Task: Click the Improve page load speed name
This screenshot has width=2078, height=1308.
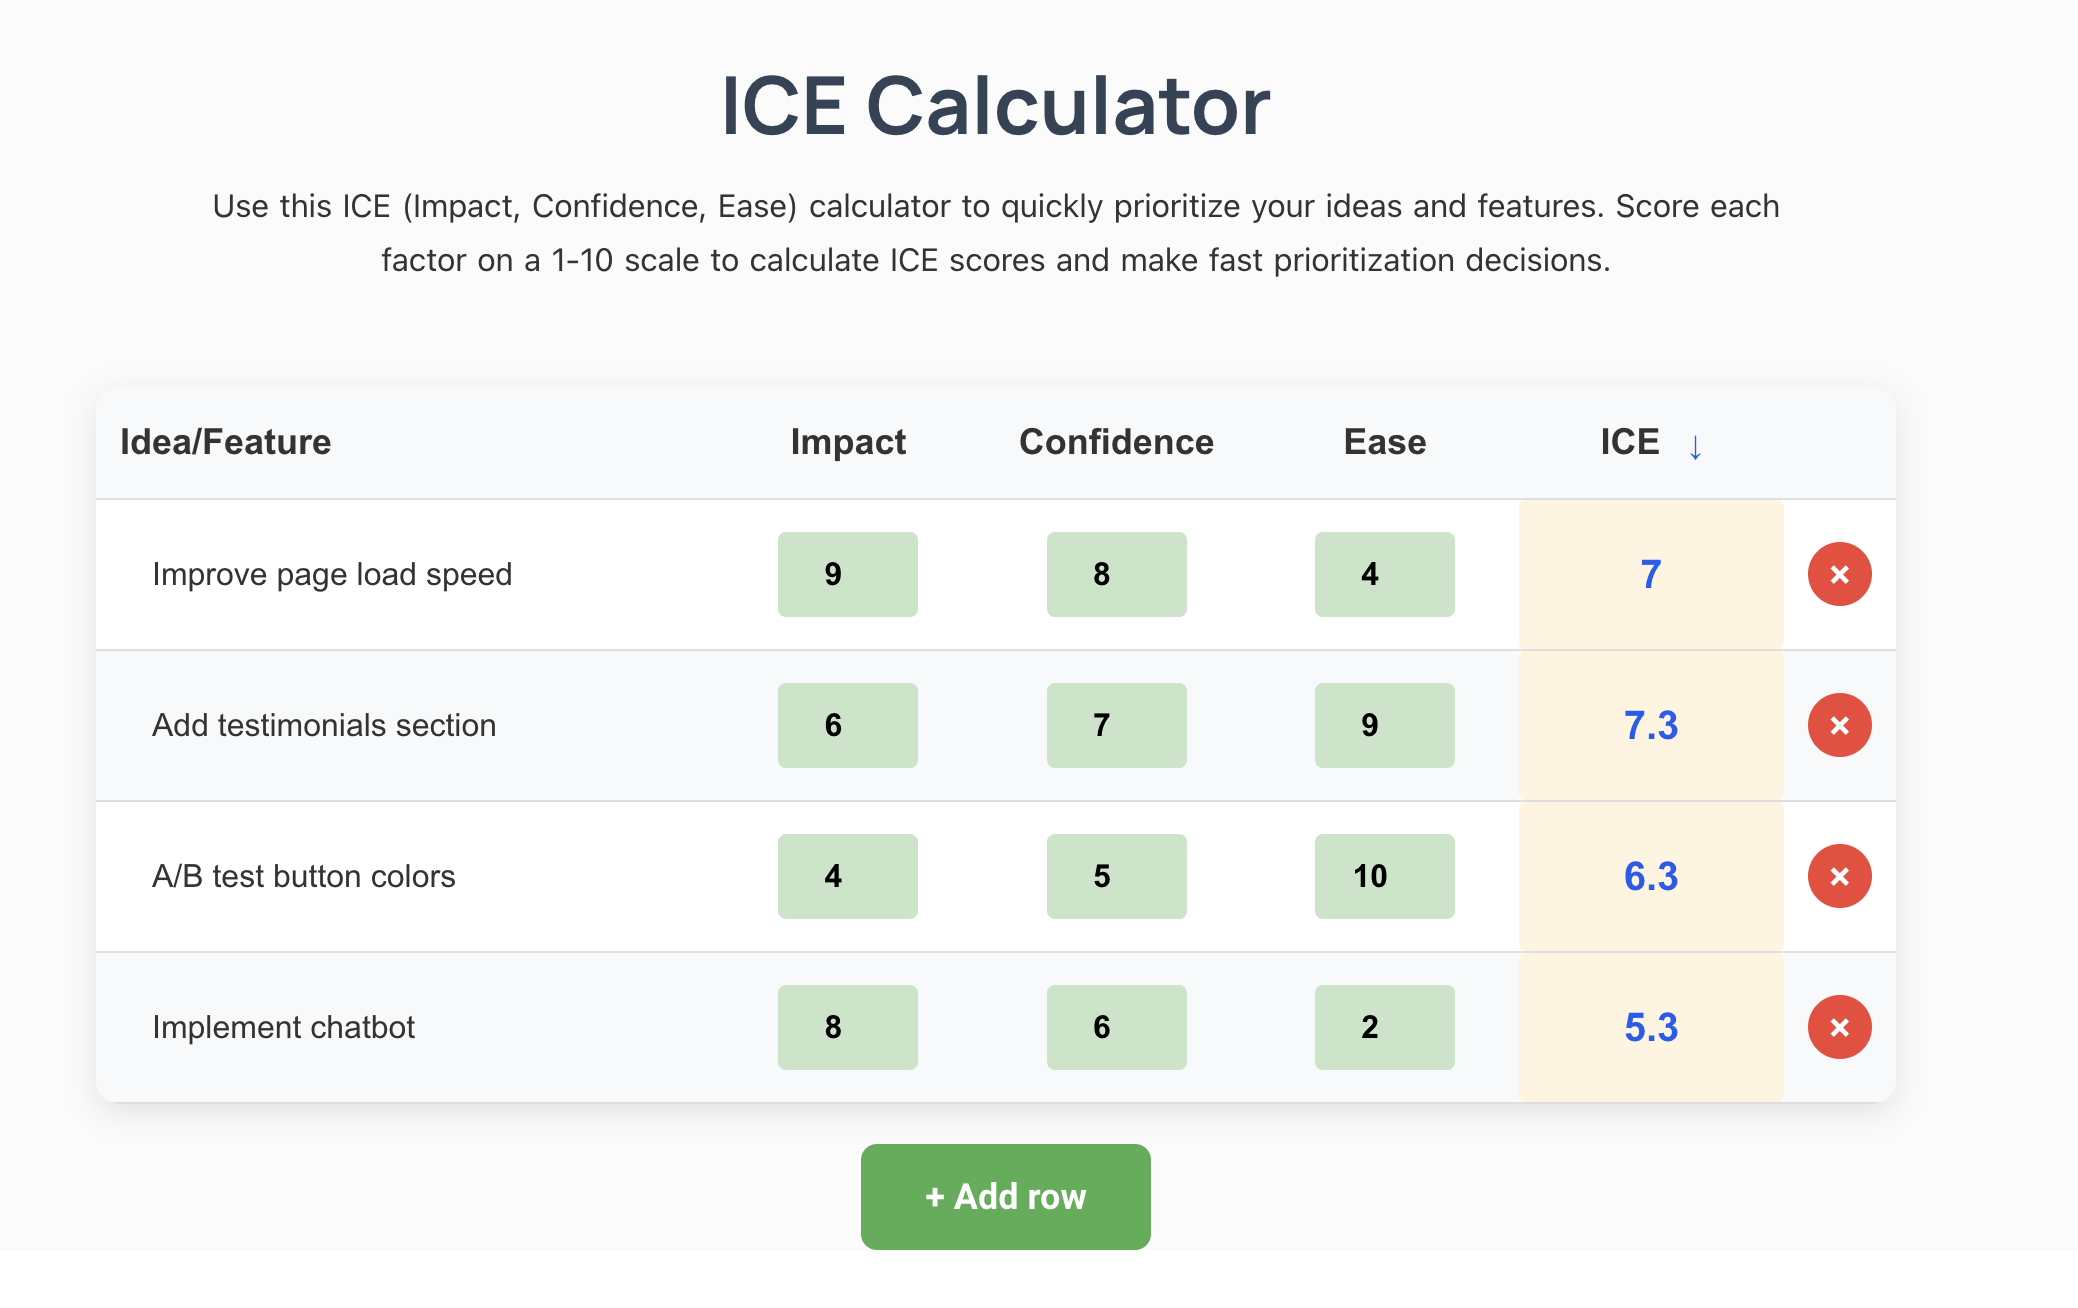Action: pos(332,574)
